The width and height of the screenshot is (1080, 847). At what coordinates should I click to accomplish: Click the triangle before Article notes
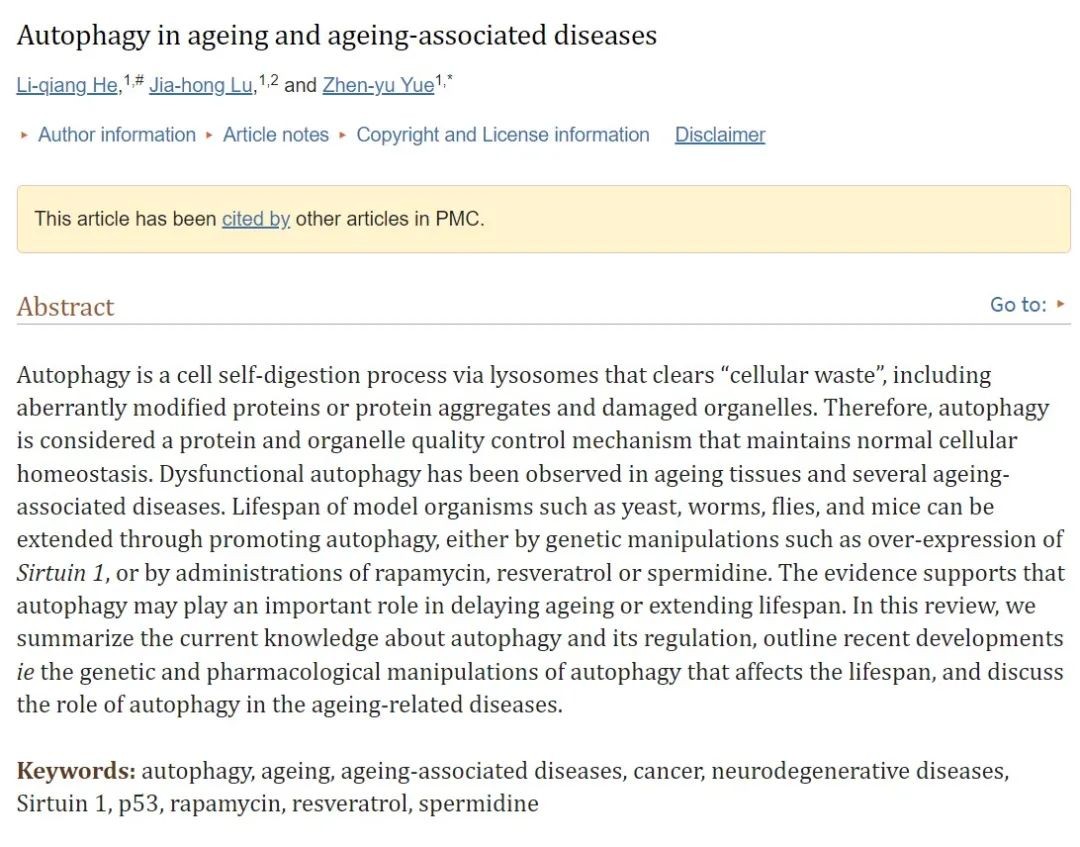[x=209, y=136]
